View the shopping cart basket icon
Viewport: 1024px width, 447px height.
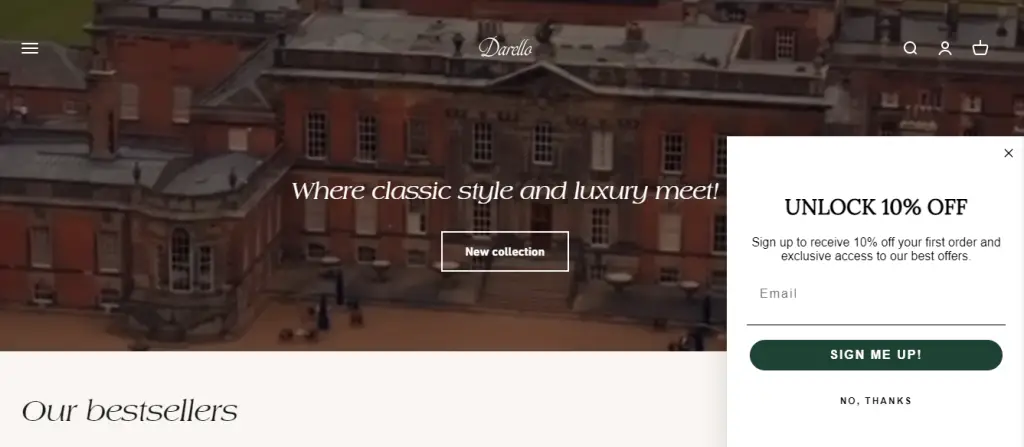click(980, 48)
